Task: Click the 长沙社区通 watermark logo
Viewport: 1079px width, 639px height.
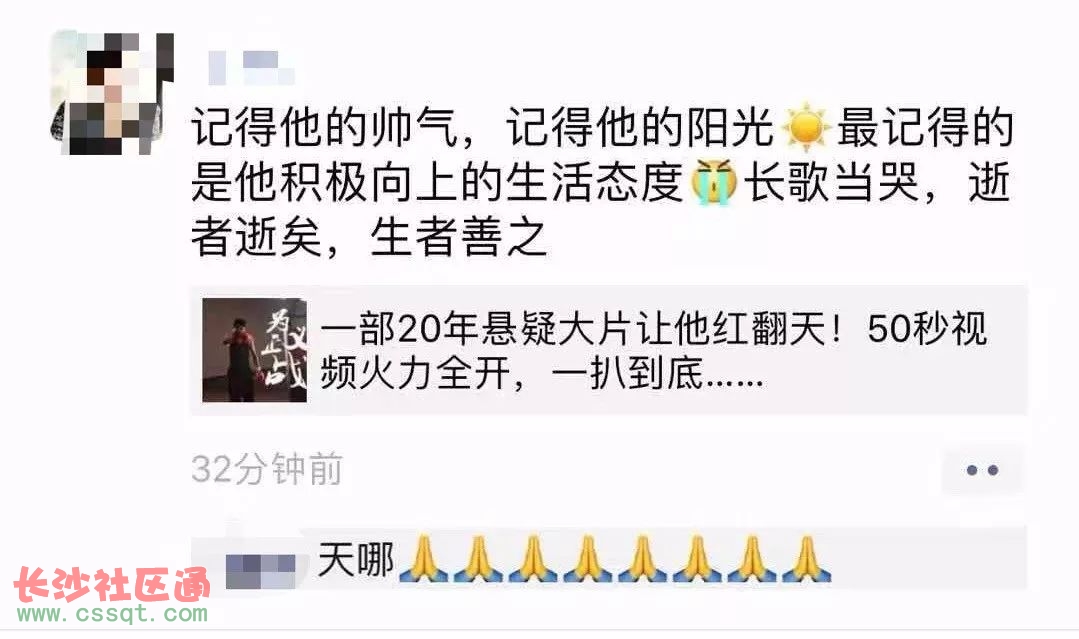Action: pyautogui.click(x=112, y=585)
